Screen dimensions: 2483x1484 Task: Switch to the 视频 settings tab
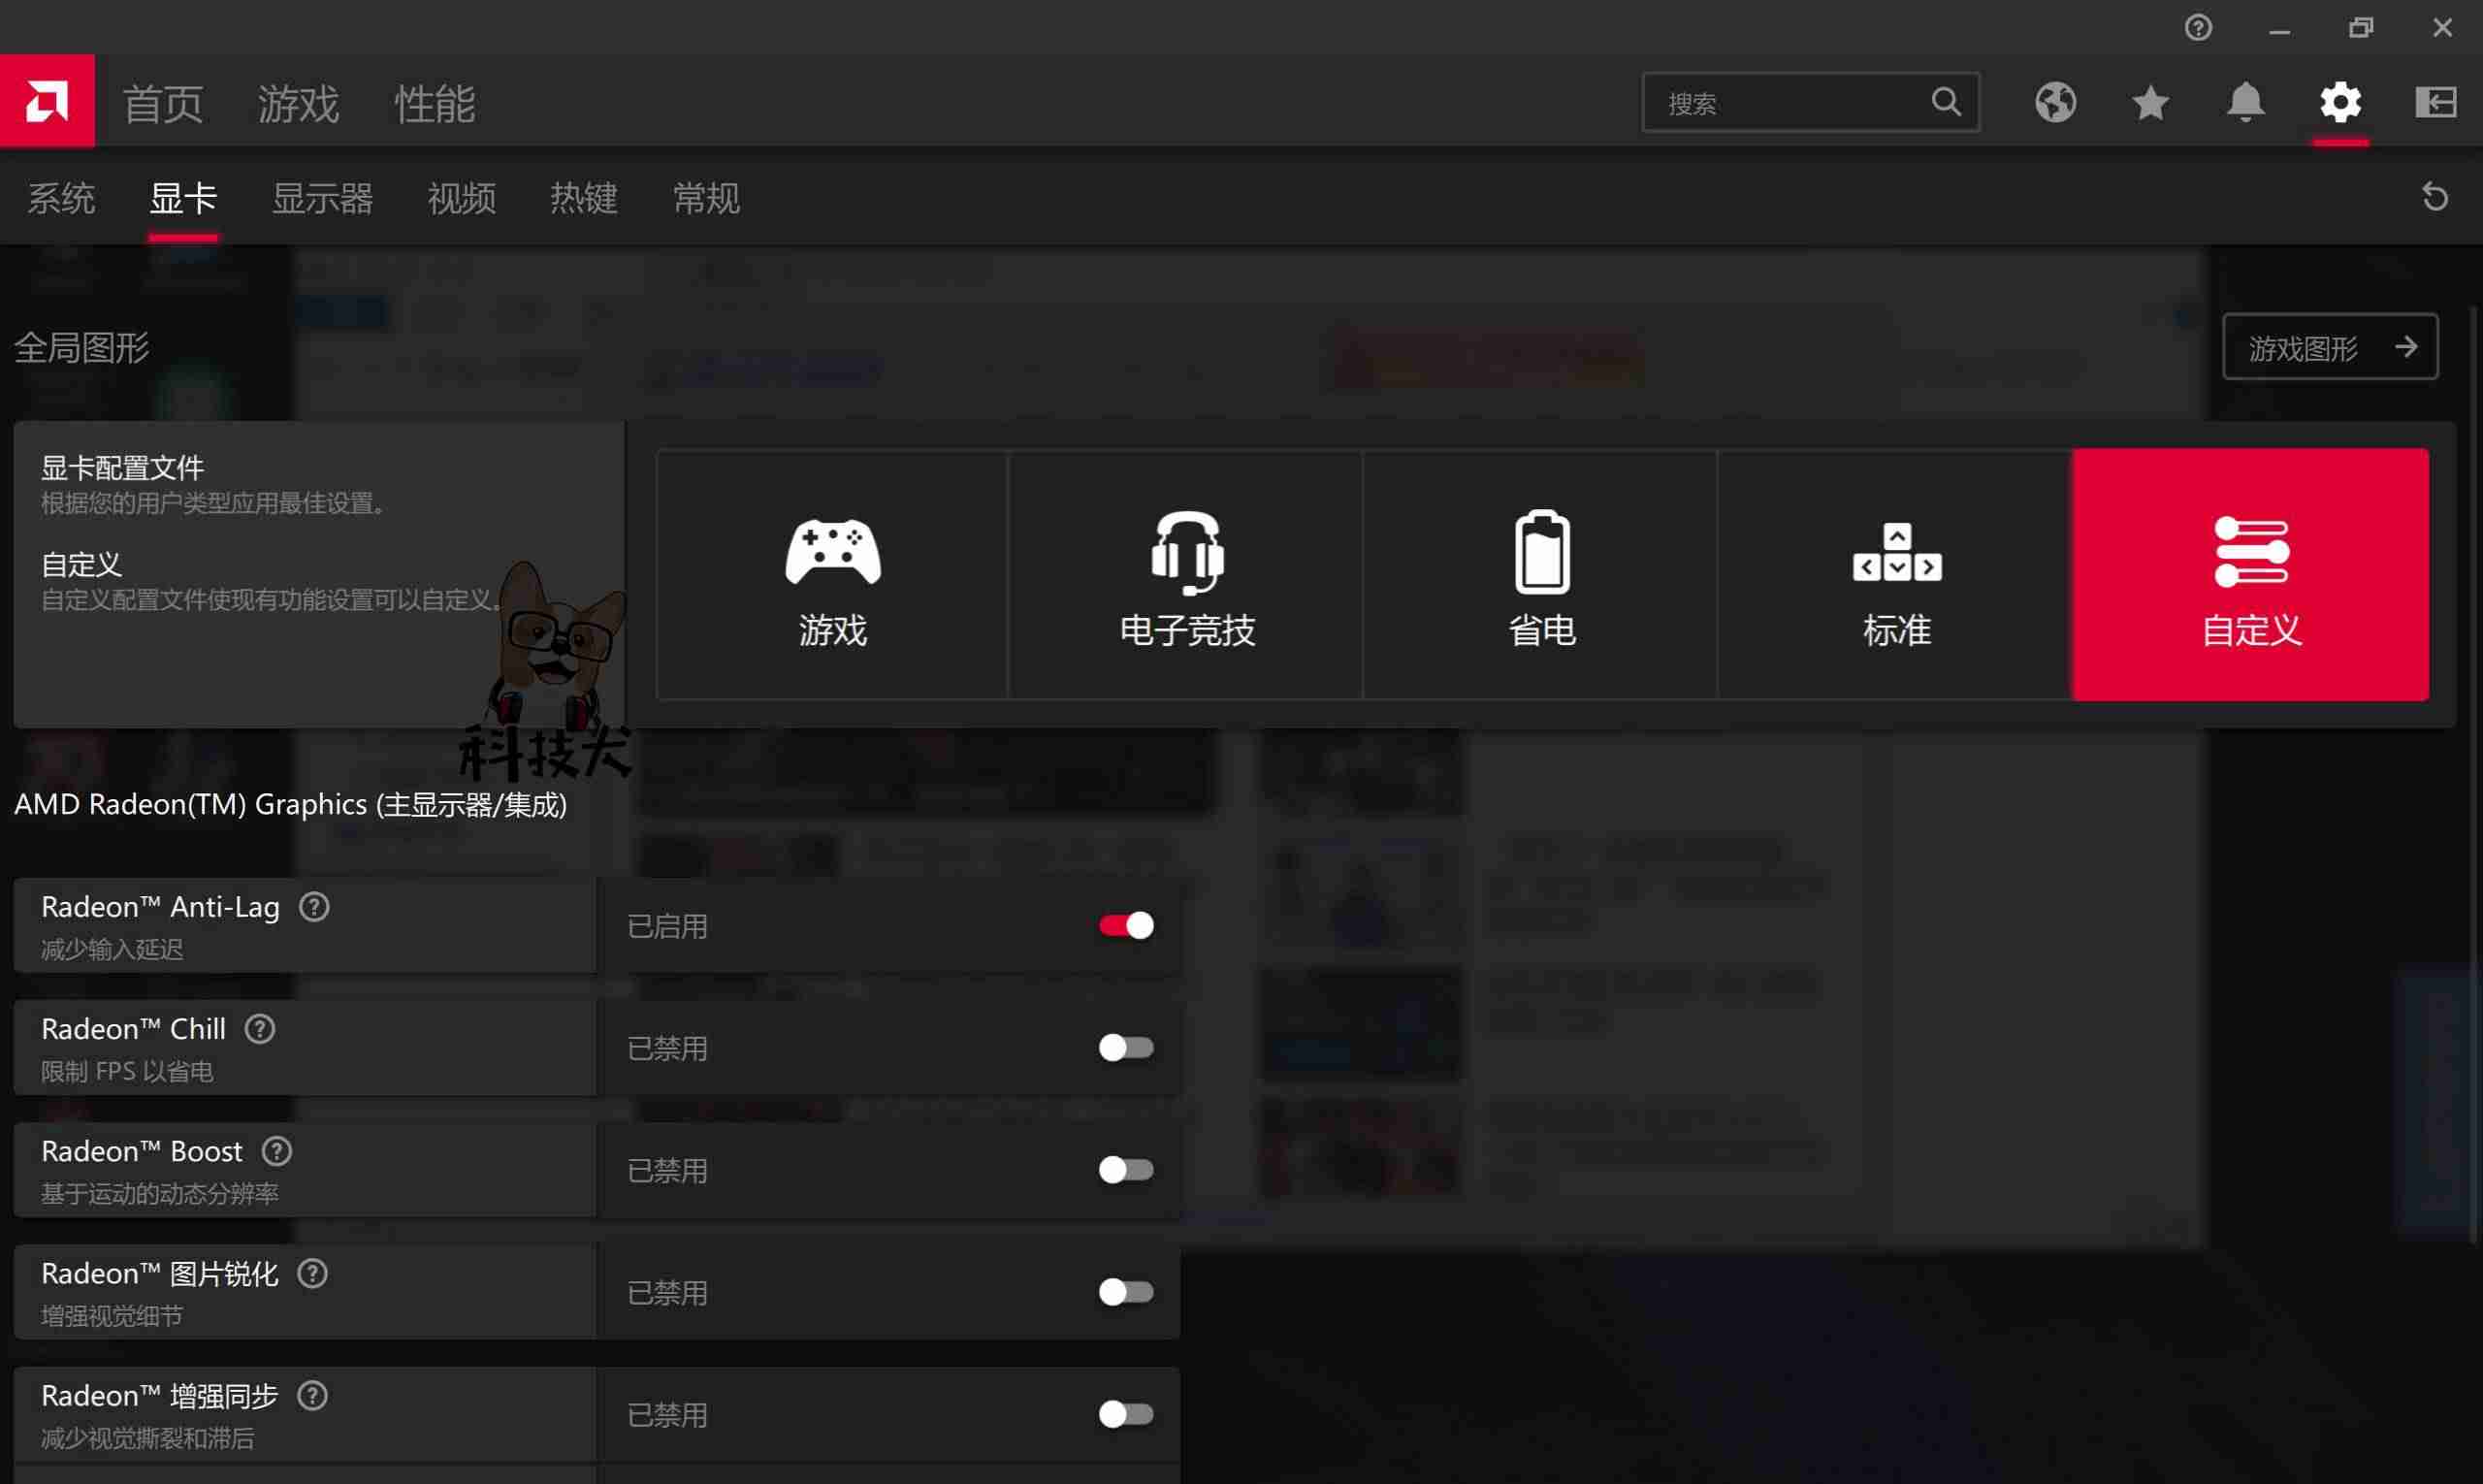461,198
